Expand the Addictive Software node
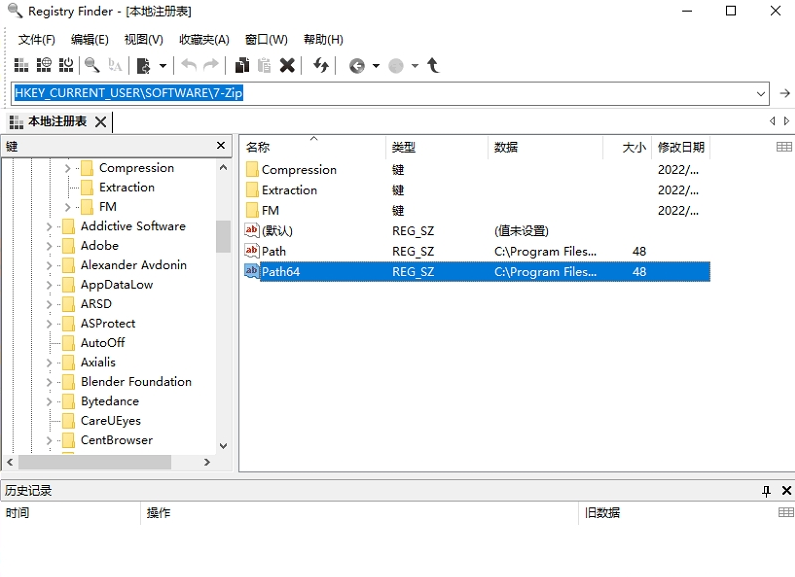 pyautogui.click(x=49, y=226)
